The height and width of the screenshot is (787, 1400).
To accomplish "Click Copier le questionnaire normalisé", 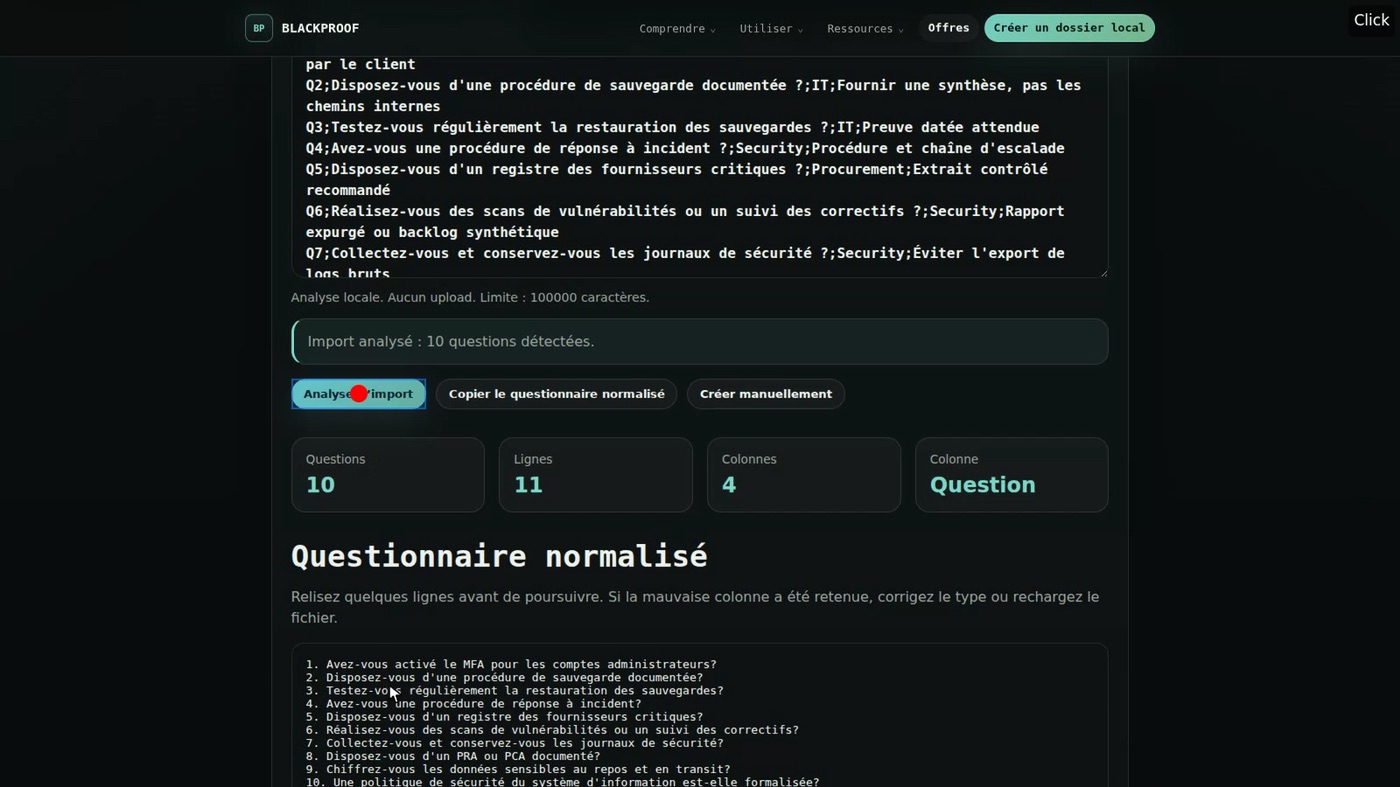I will click(x=556, y=394).
